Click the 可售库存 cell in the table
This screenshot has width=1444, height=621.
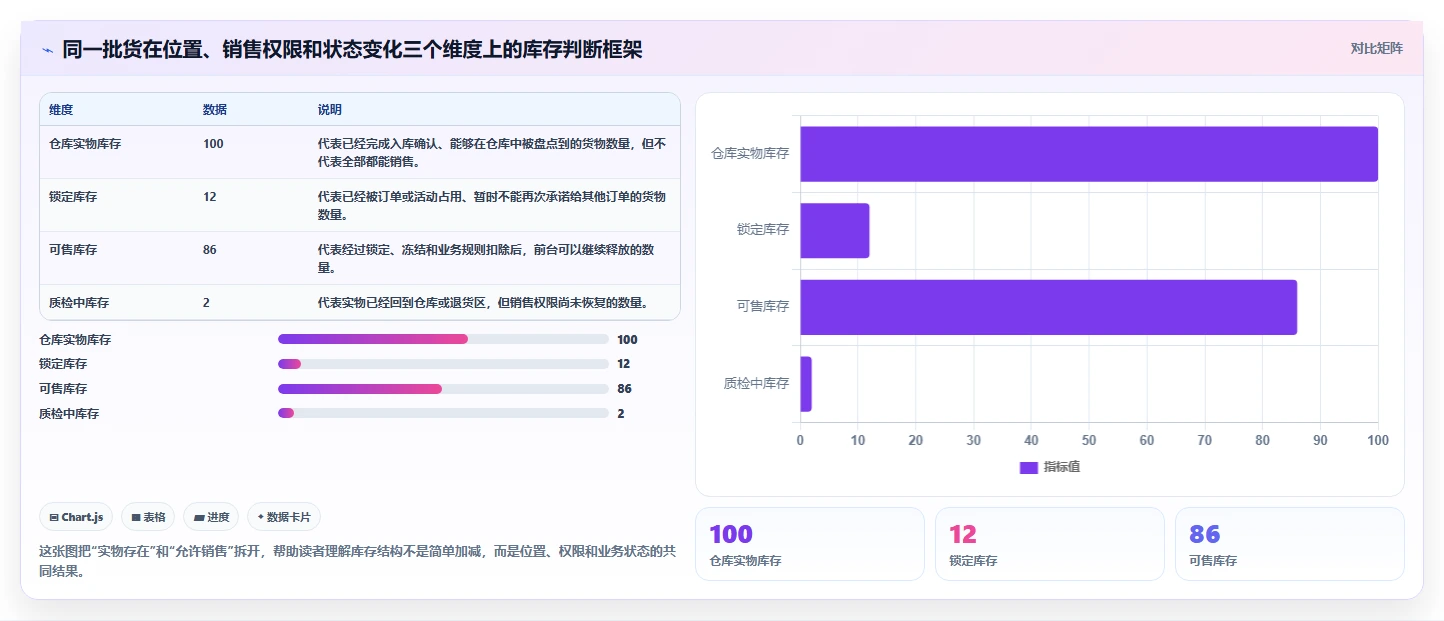coord(73,250)
